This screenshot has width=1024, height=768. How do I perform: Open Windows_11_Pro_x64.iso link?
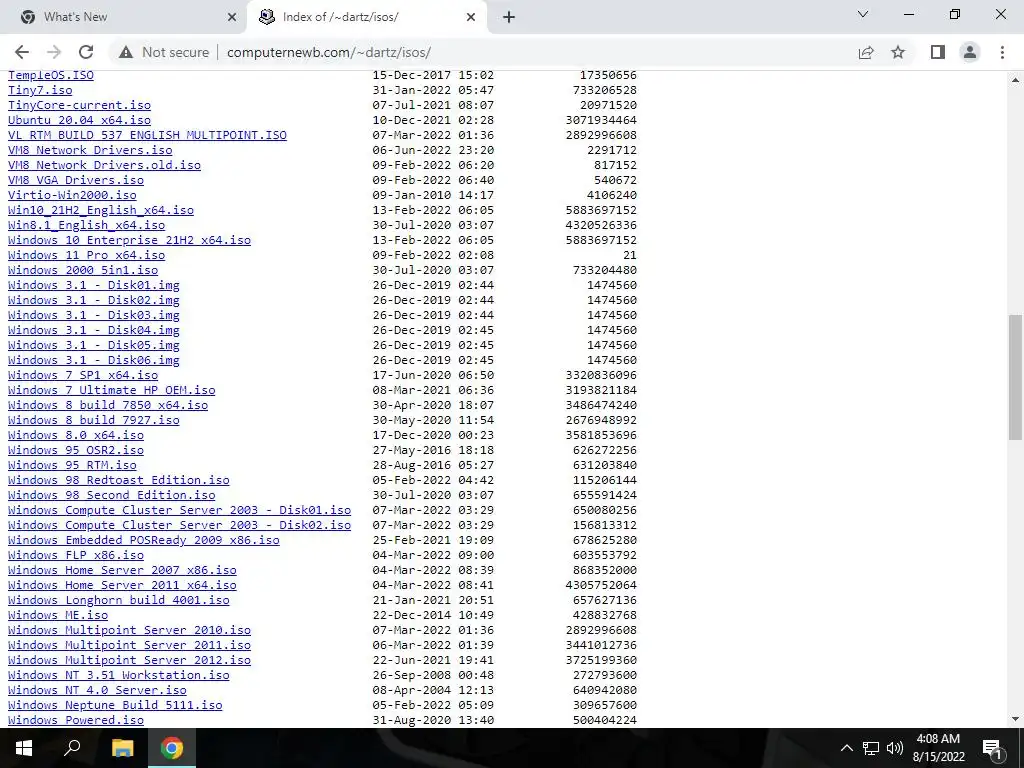pyautogui.click(x=86, y=255)
